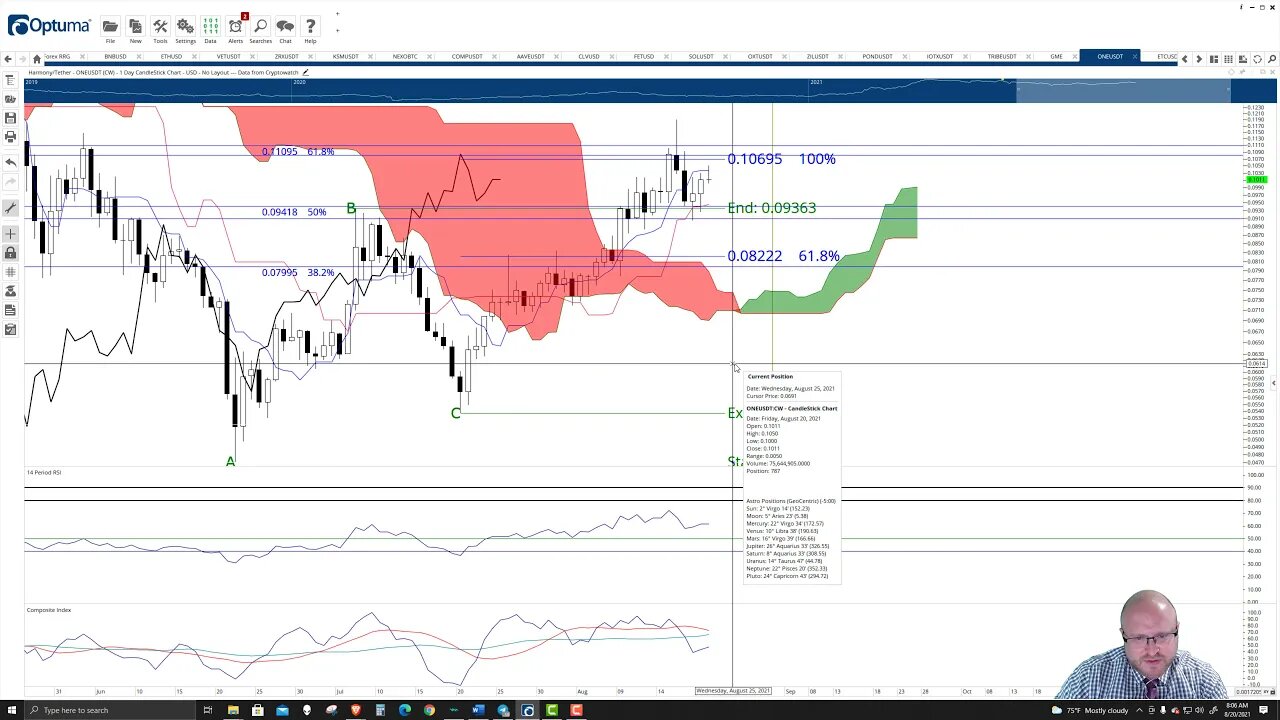Switch to the SOLUSDT tab

[x=701, y=57]
